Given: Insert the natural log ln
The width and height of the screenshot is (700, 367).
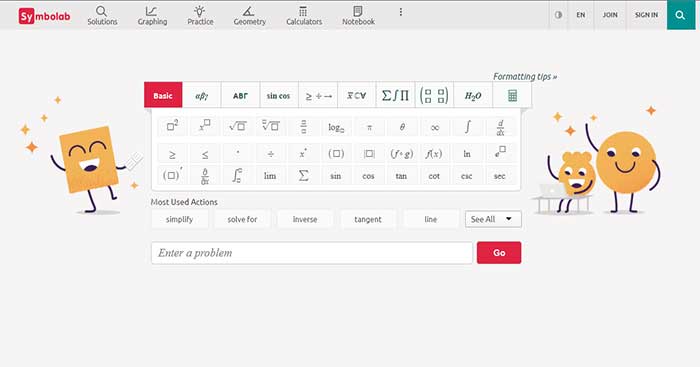Looking at the screenshot, I should [467, 154].
